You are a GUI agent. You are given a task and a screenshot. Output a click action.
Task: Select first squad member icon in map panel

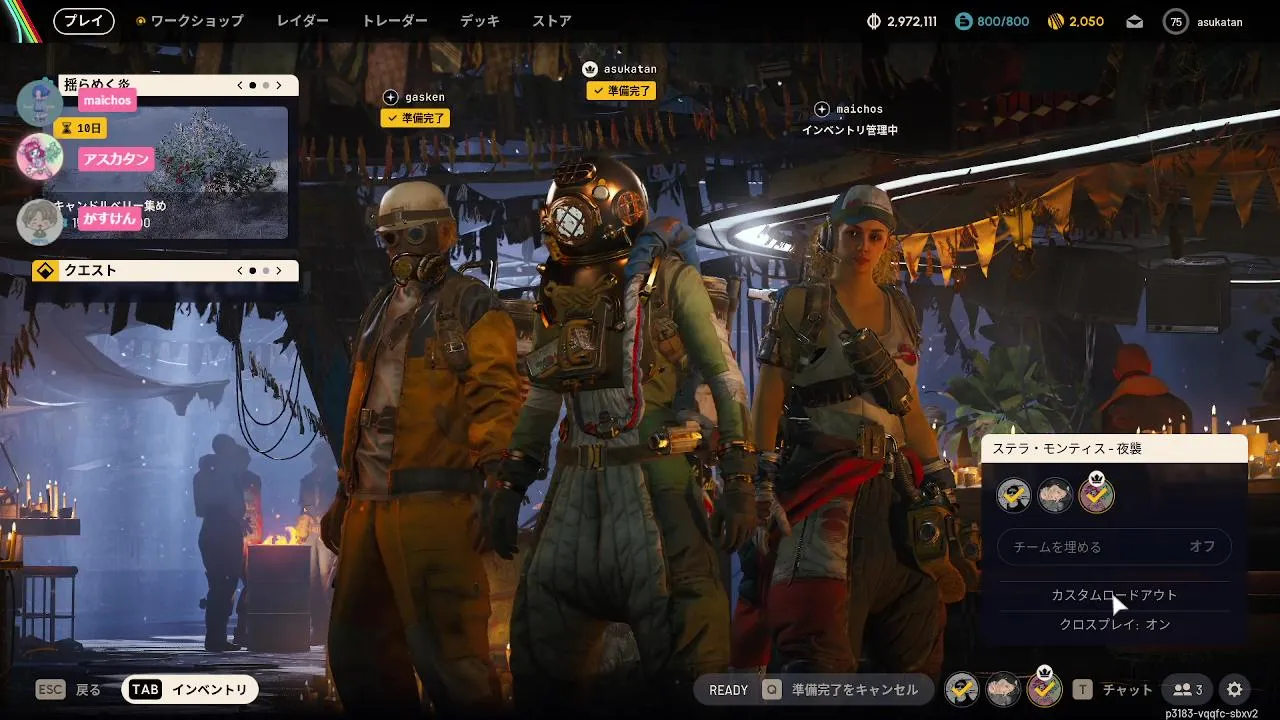(x=1014, y=495)
